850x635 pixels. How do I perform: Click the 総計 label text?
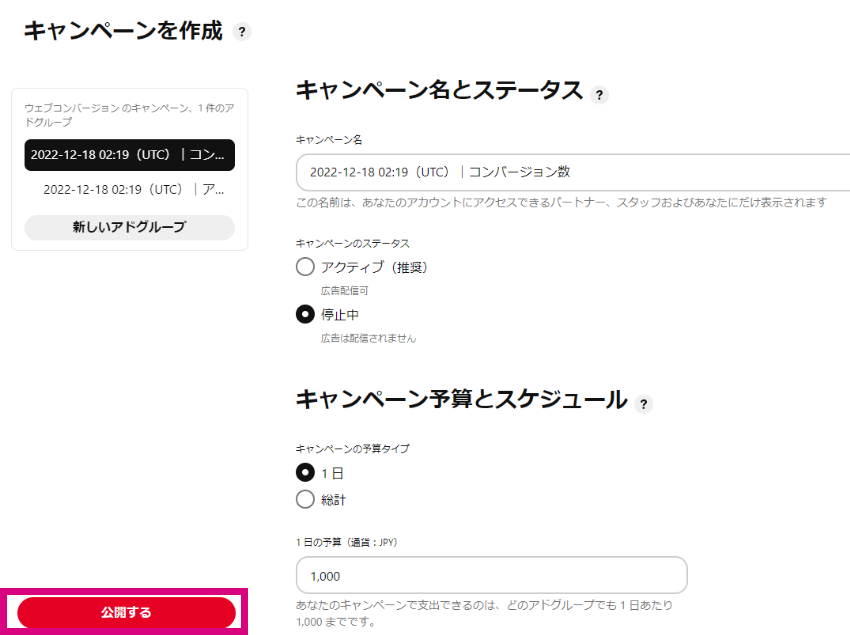click(x=333, y=500)
